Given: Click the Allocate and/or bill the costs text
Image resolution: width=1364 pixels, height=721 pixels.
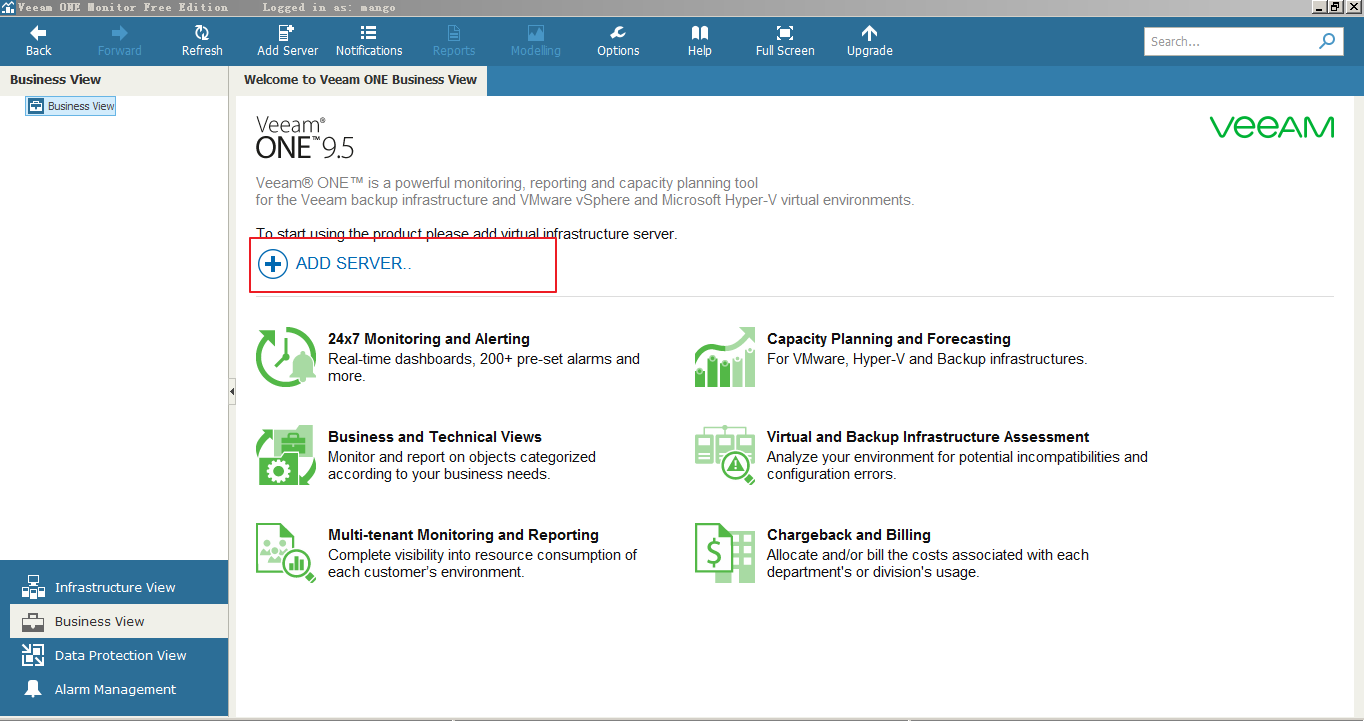Looking at the screenshot, I should 928,563.
